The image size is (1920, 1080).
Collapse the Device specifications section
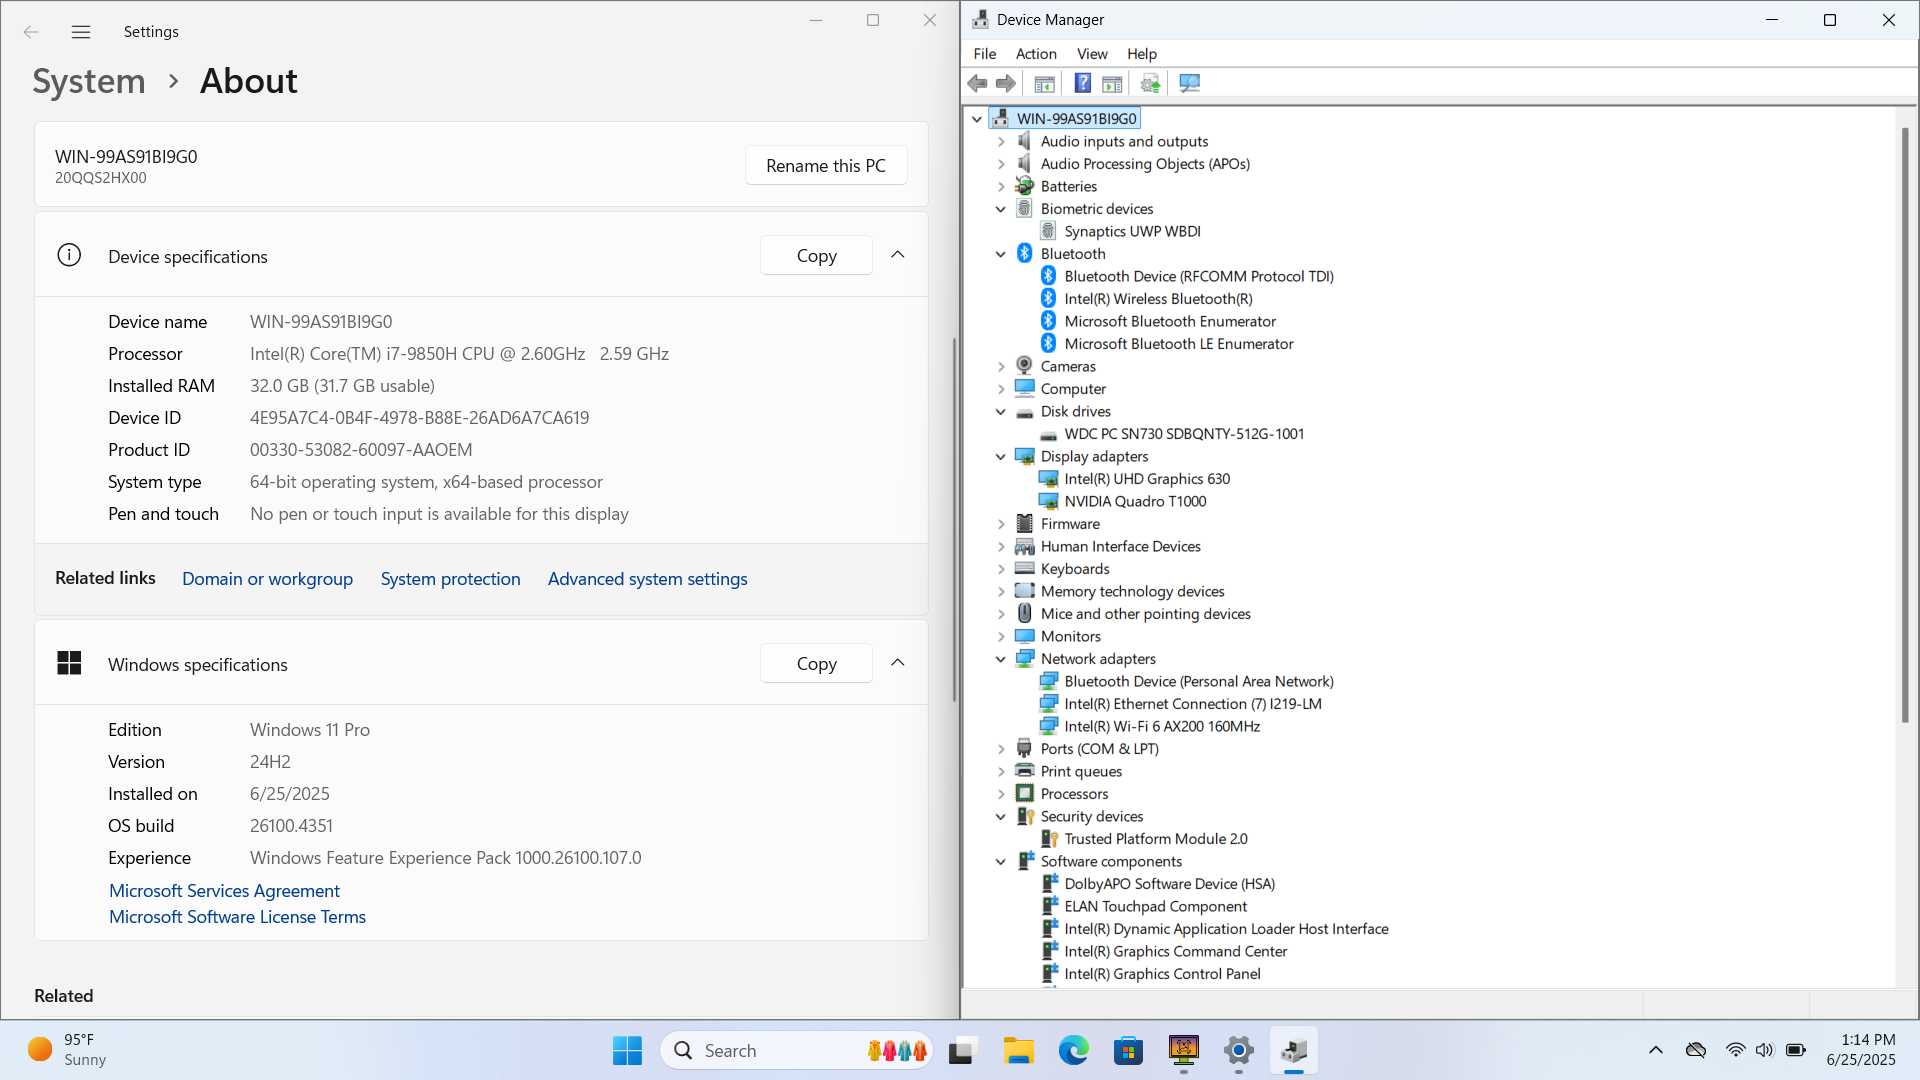(x=897, y=255)
